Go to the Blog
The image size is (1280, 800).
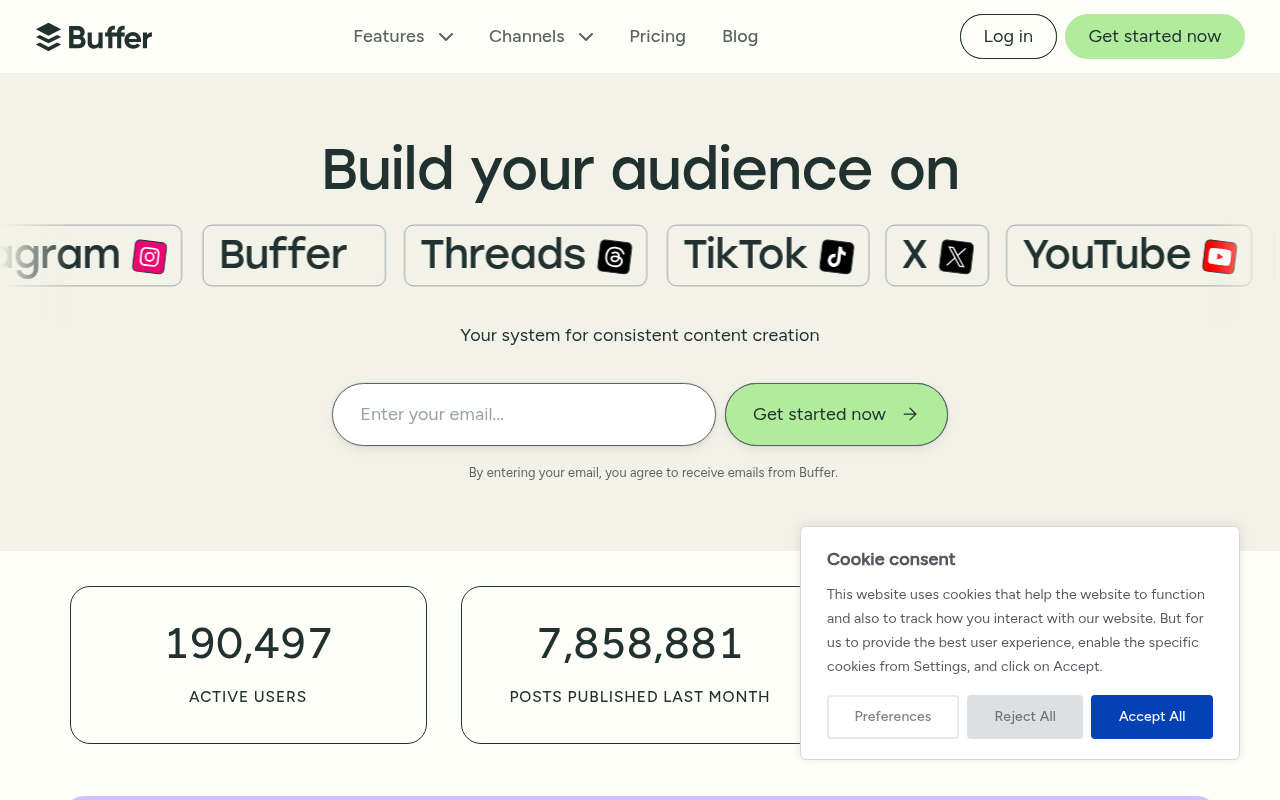click(740, 36)
